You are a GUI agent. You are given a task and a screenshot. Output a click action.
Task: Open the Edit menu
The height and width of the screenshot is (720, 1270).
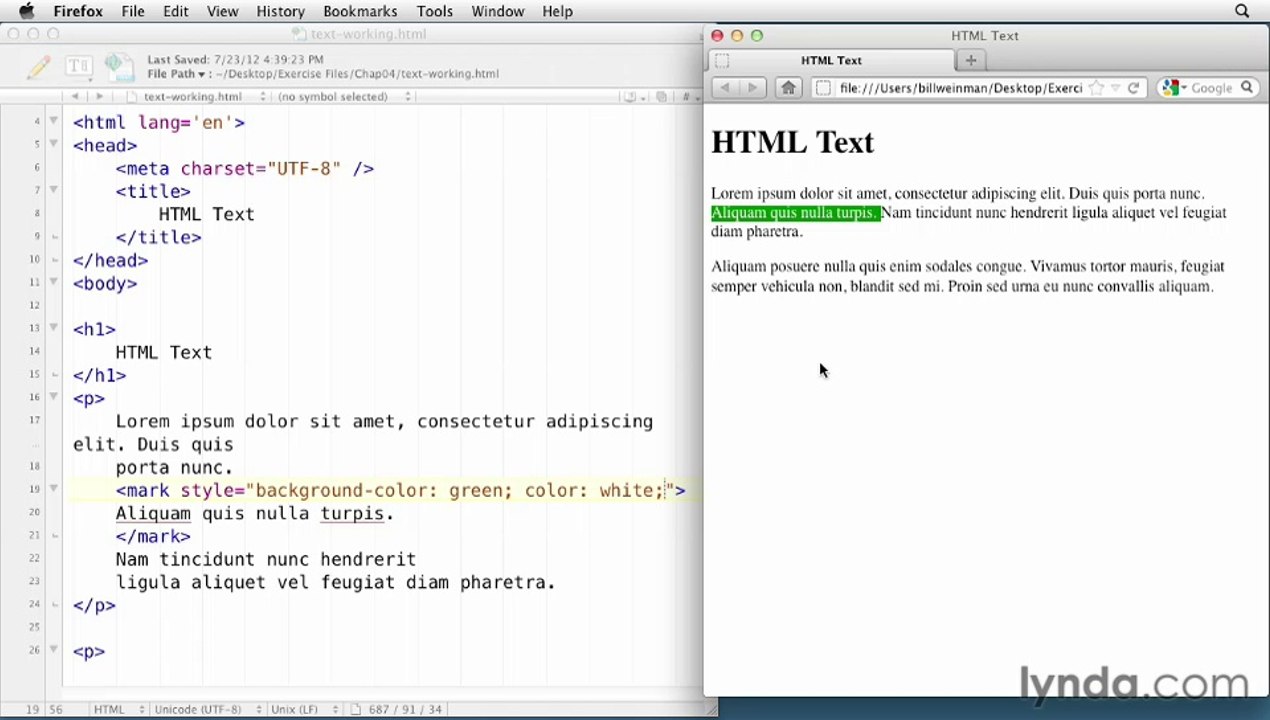tap(176, 11)
